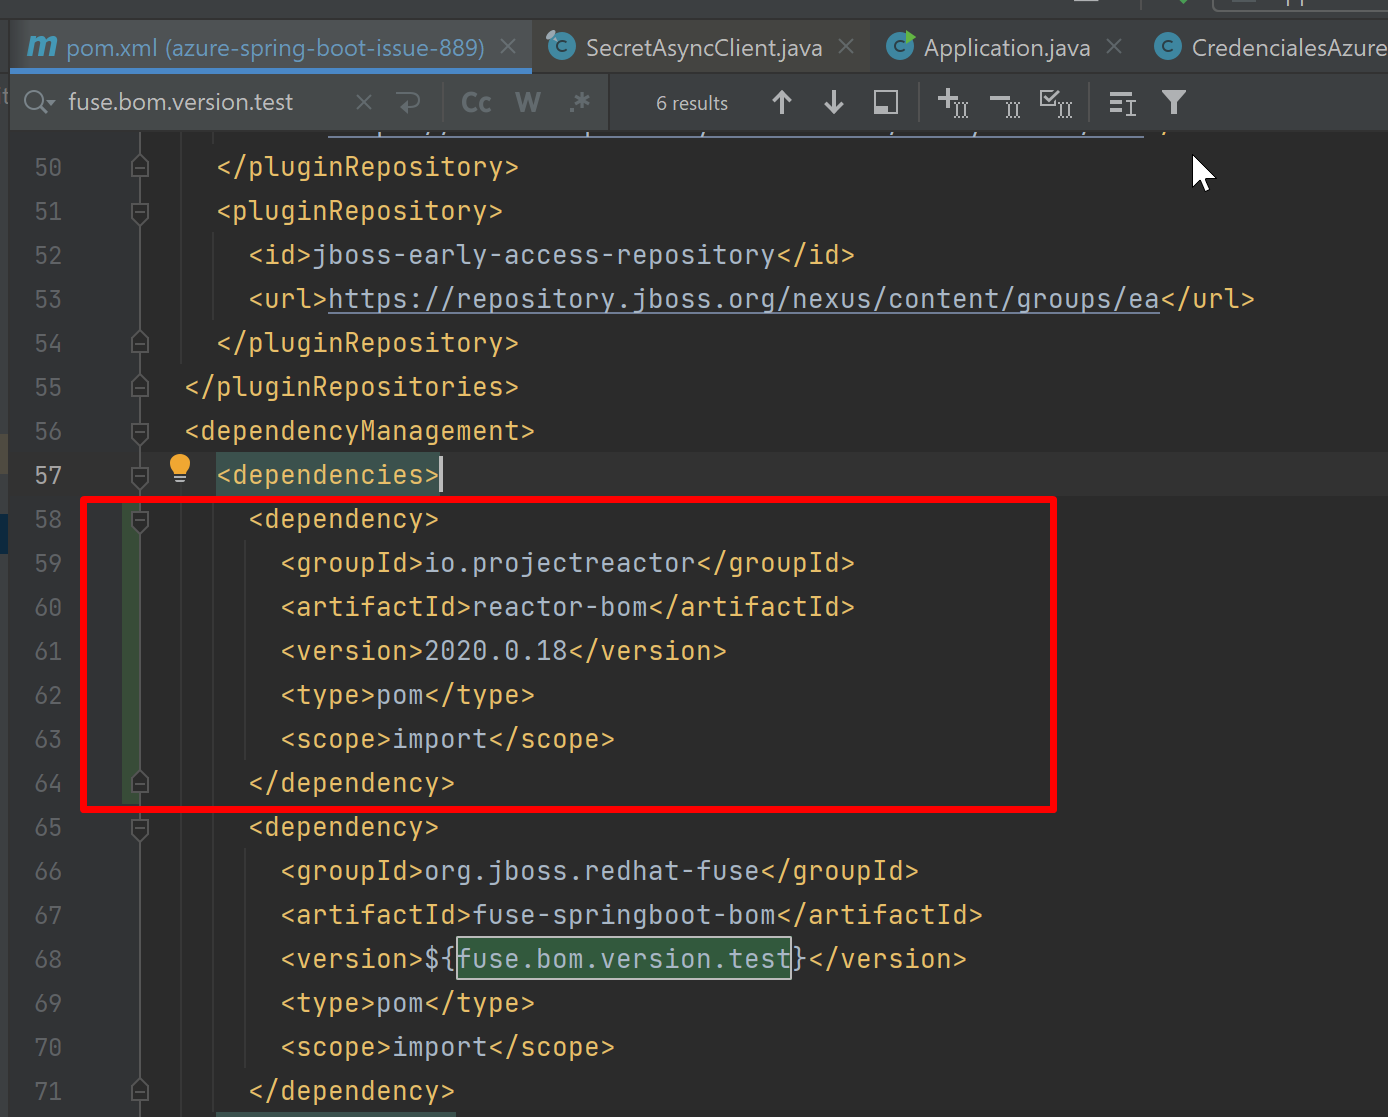Viewport: 1388px width, 1117px height.
Task: Open the filter search results funnel icon
Action: [1172, 102]
